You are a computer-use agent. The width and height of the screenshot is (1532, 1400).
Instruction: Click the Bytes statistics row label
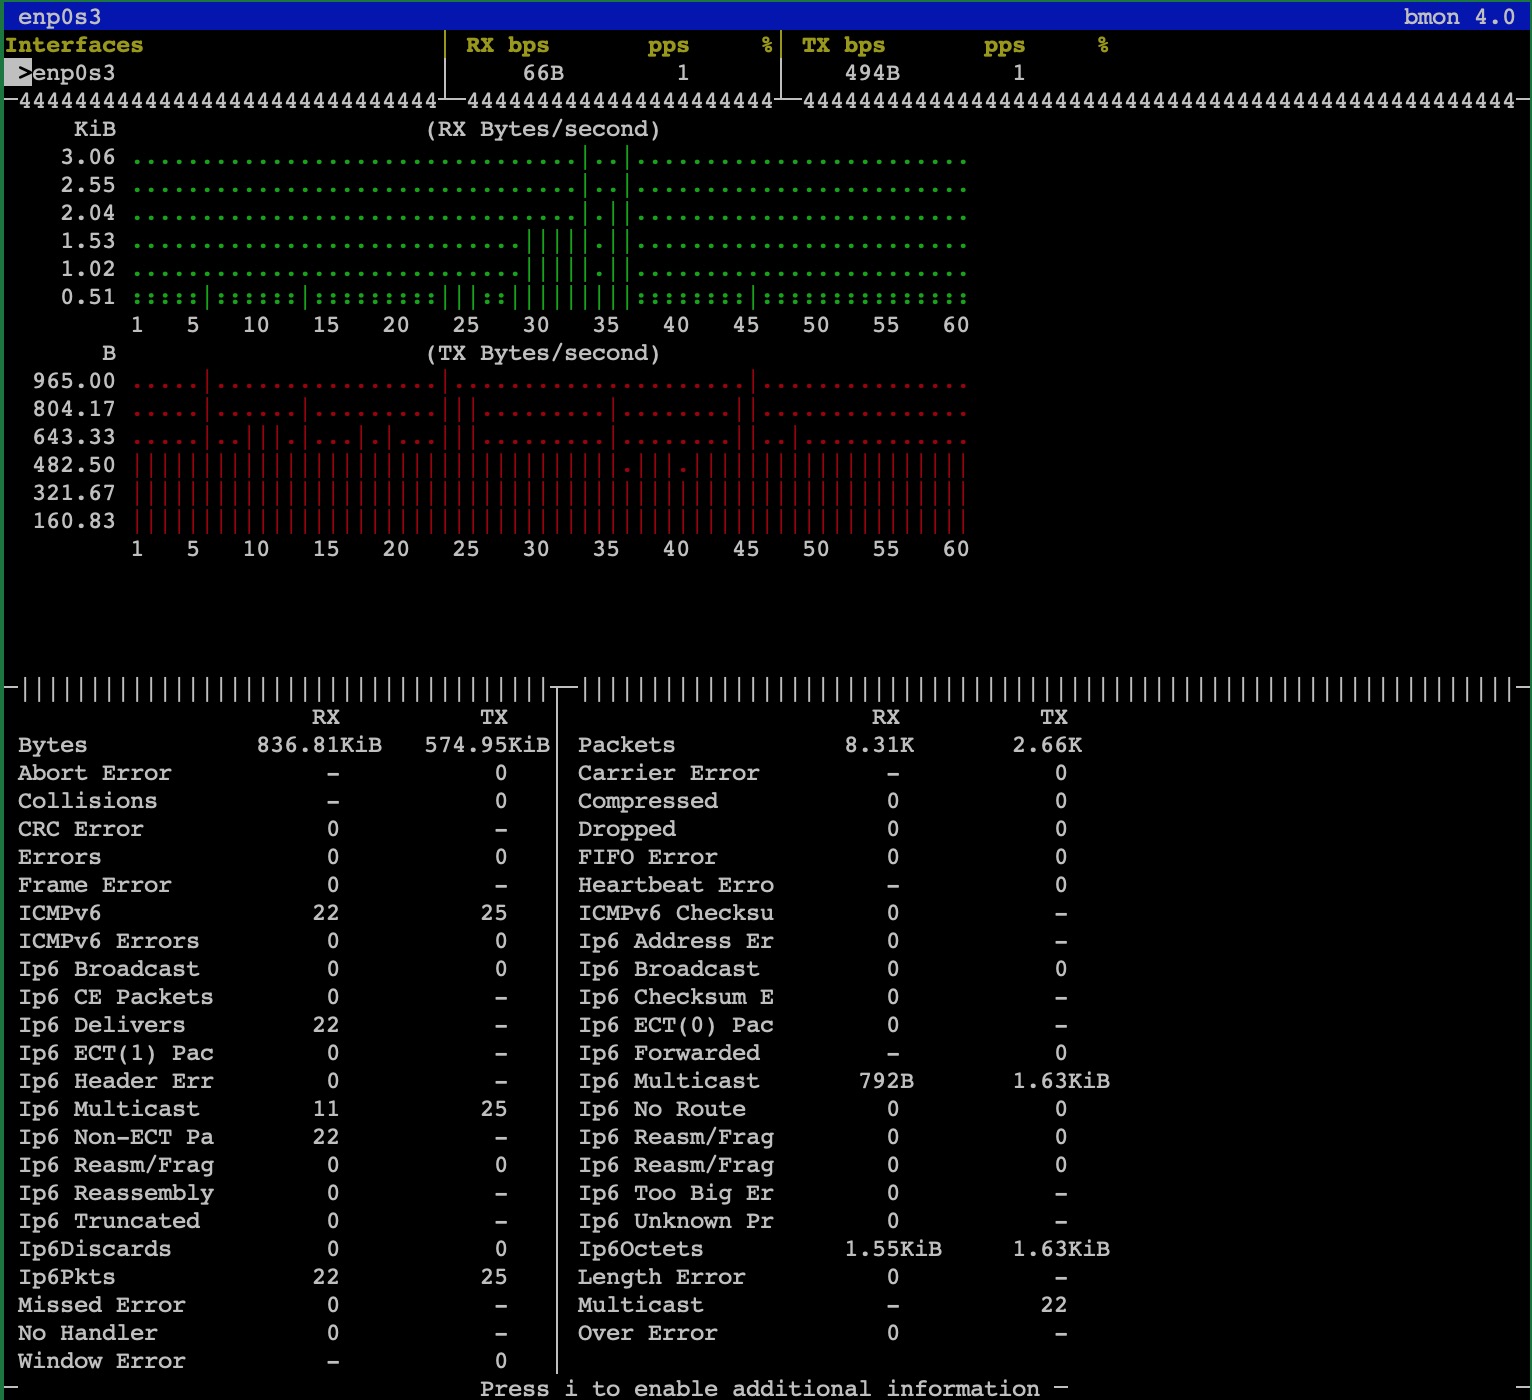[53, 745]
